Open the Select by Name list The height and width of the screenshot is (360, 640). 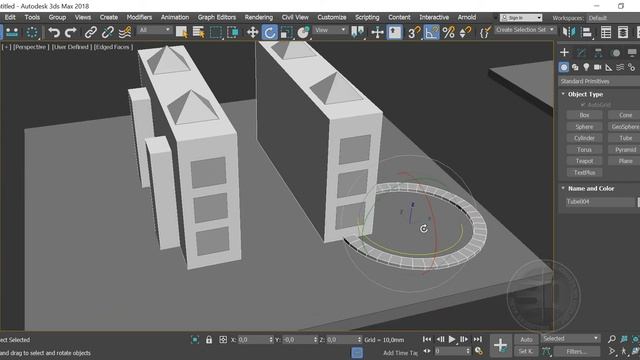pyautogui.click(x=198, y=32)
